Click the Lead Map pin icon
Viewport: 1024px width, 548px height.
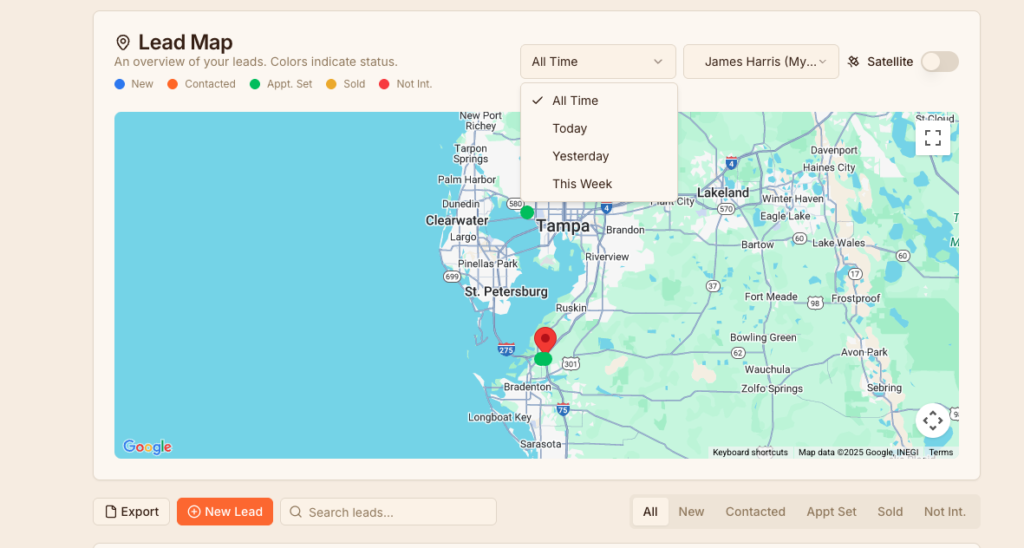click(x=123, y=42)
